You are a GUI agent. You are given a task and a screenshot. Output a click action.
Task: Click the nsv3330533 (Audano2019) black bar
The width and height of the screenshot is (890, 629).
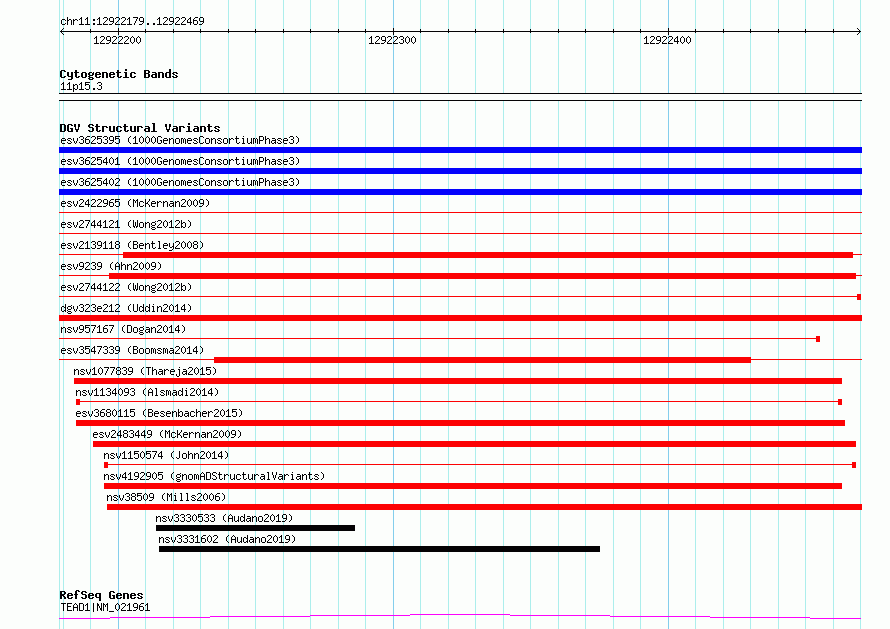point(255,528)
